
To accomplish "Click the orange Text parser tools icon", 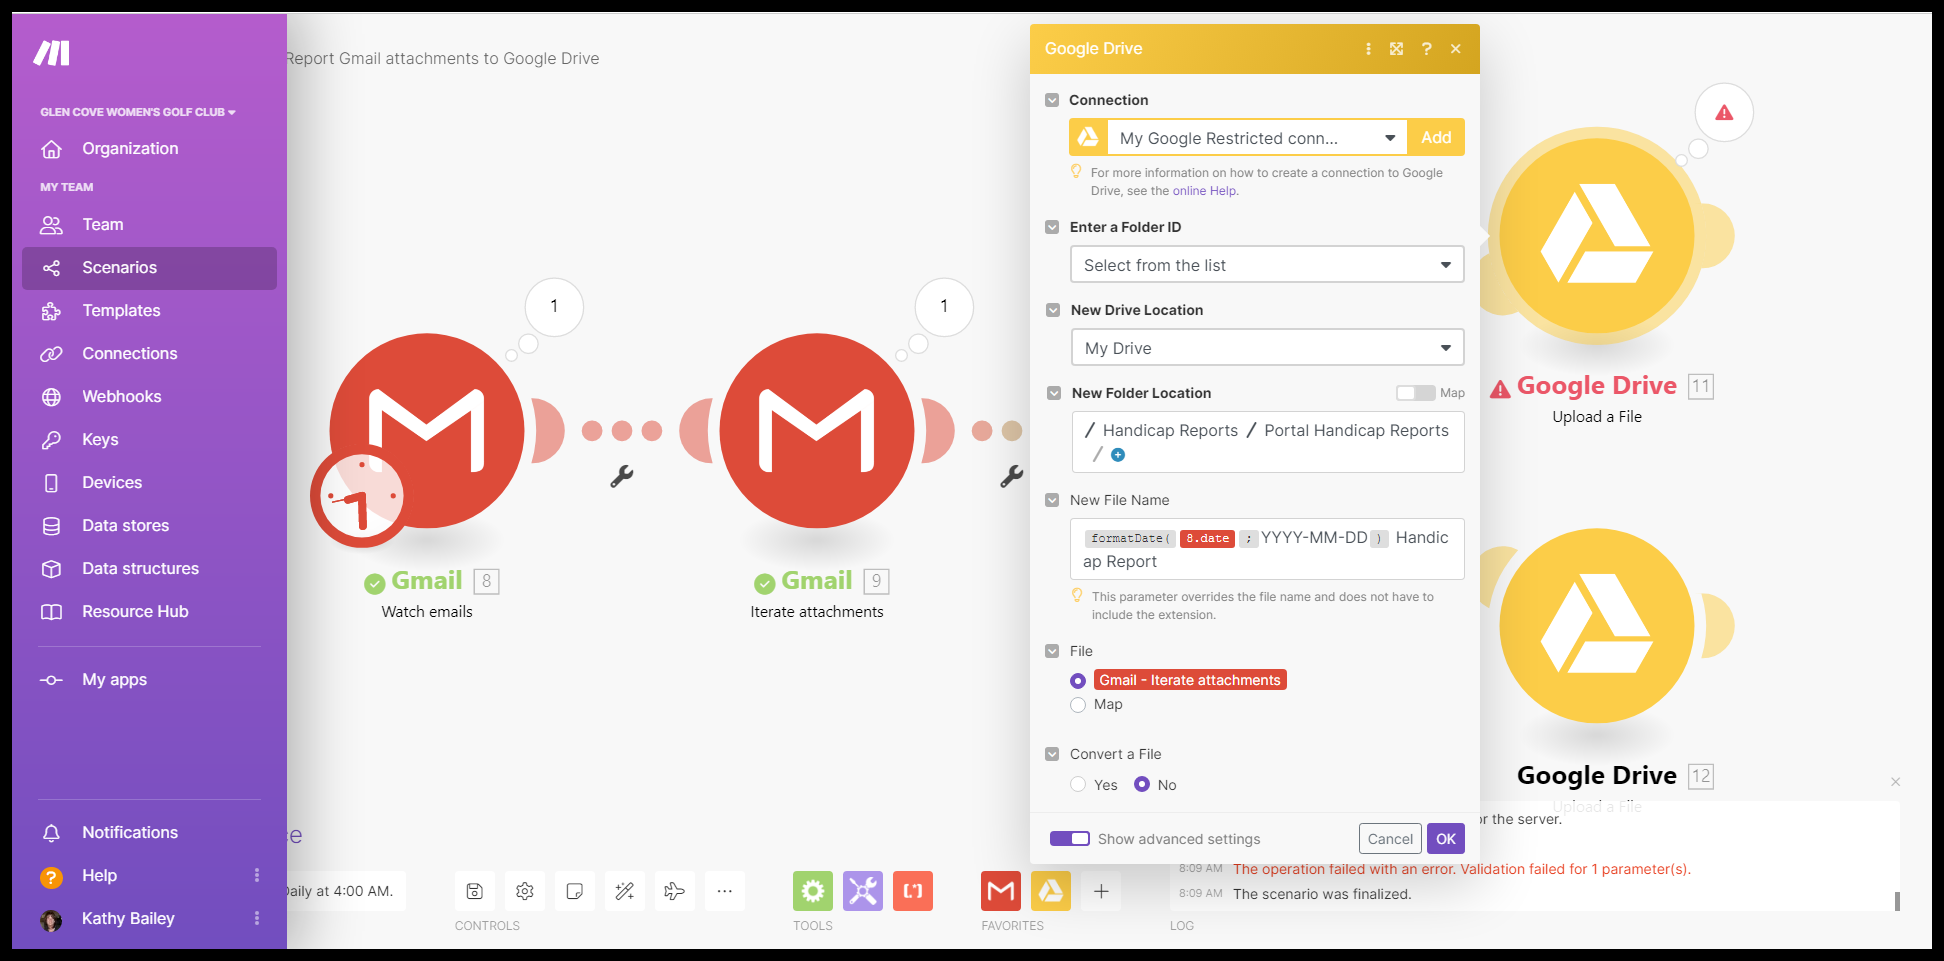I will coord(913,891).
